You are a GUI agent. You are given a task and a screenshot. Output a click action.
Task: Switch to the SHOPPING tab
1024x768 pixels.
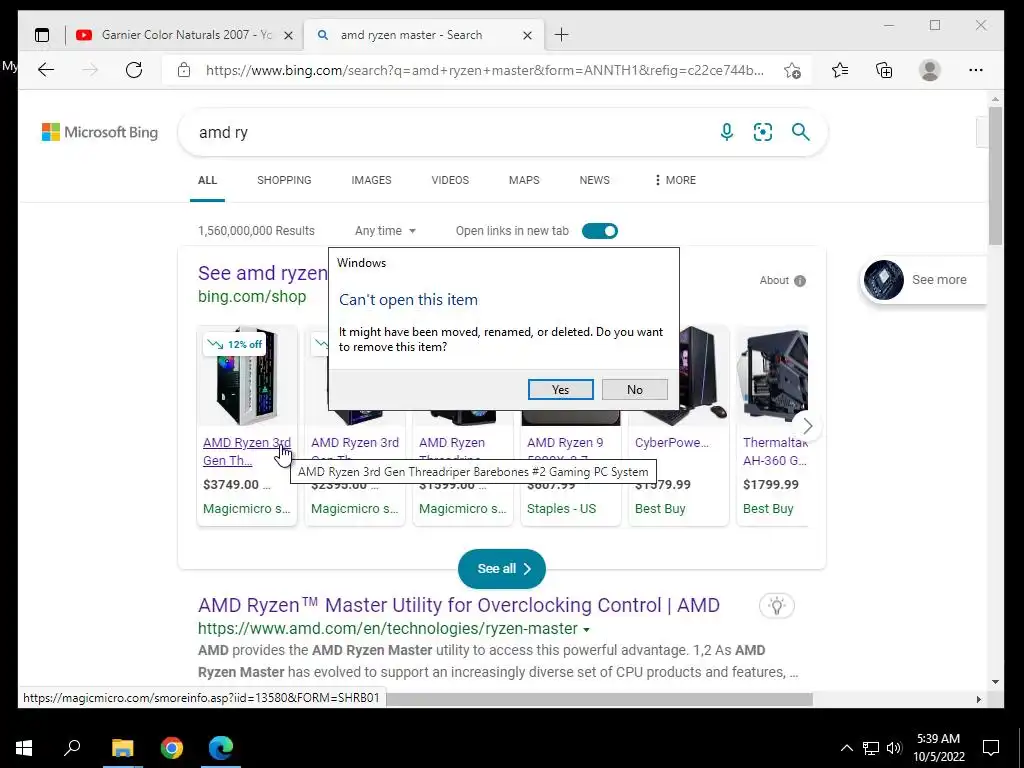(x=284, y=180)
